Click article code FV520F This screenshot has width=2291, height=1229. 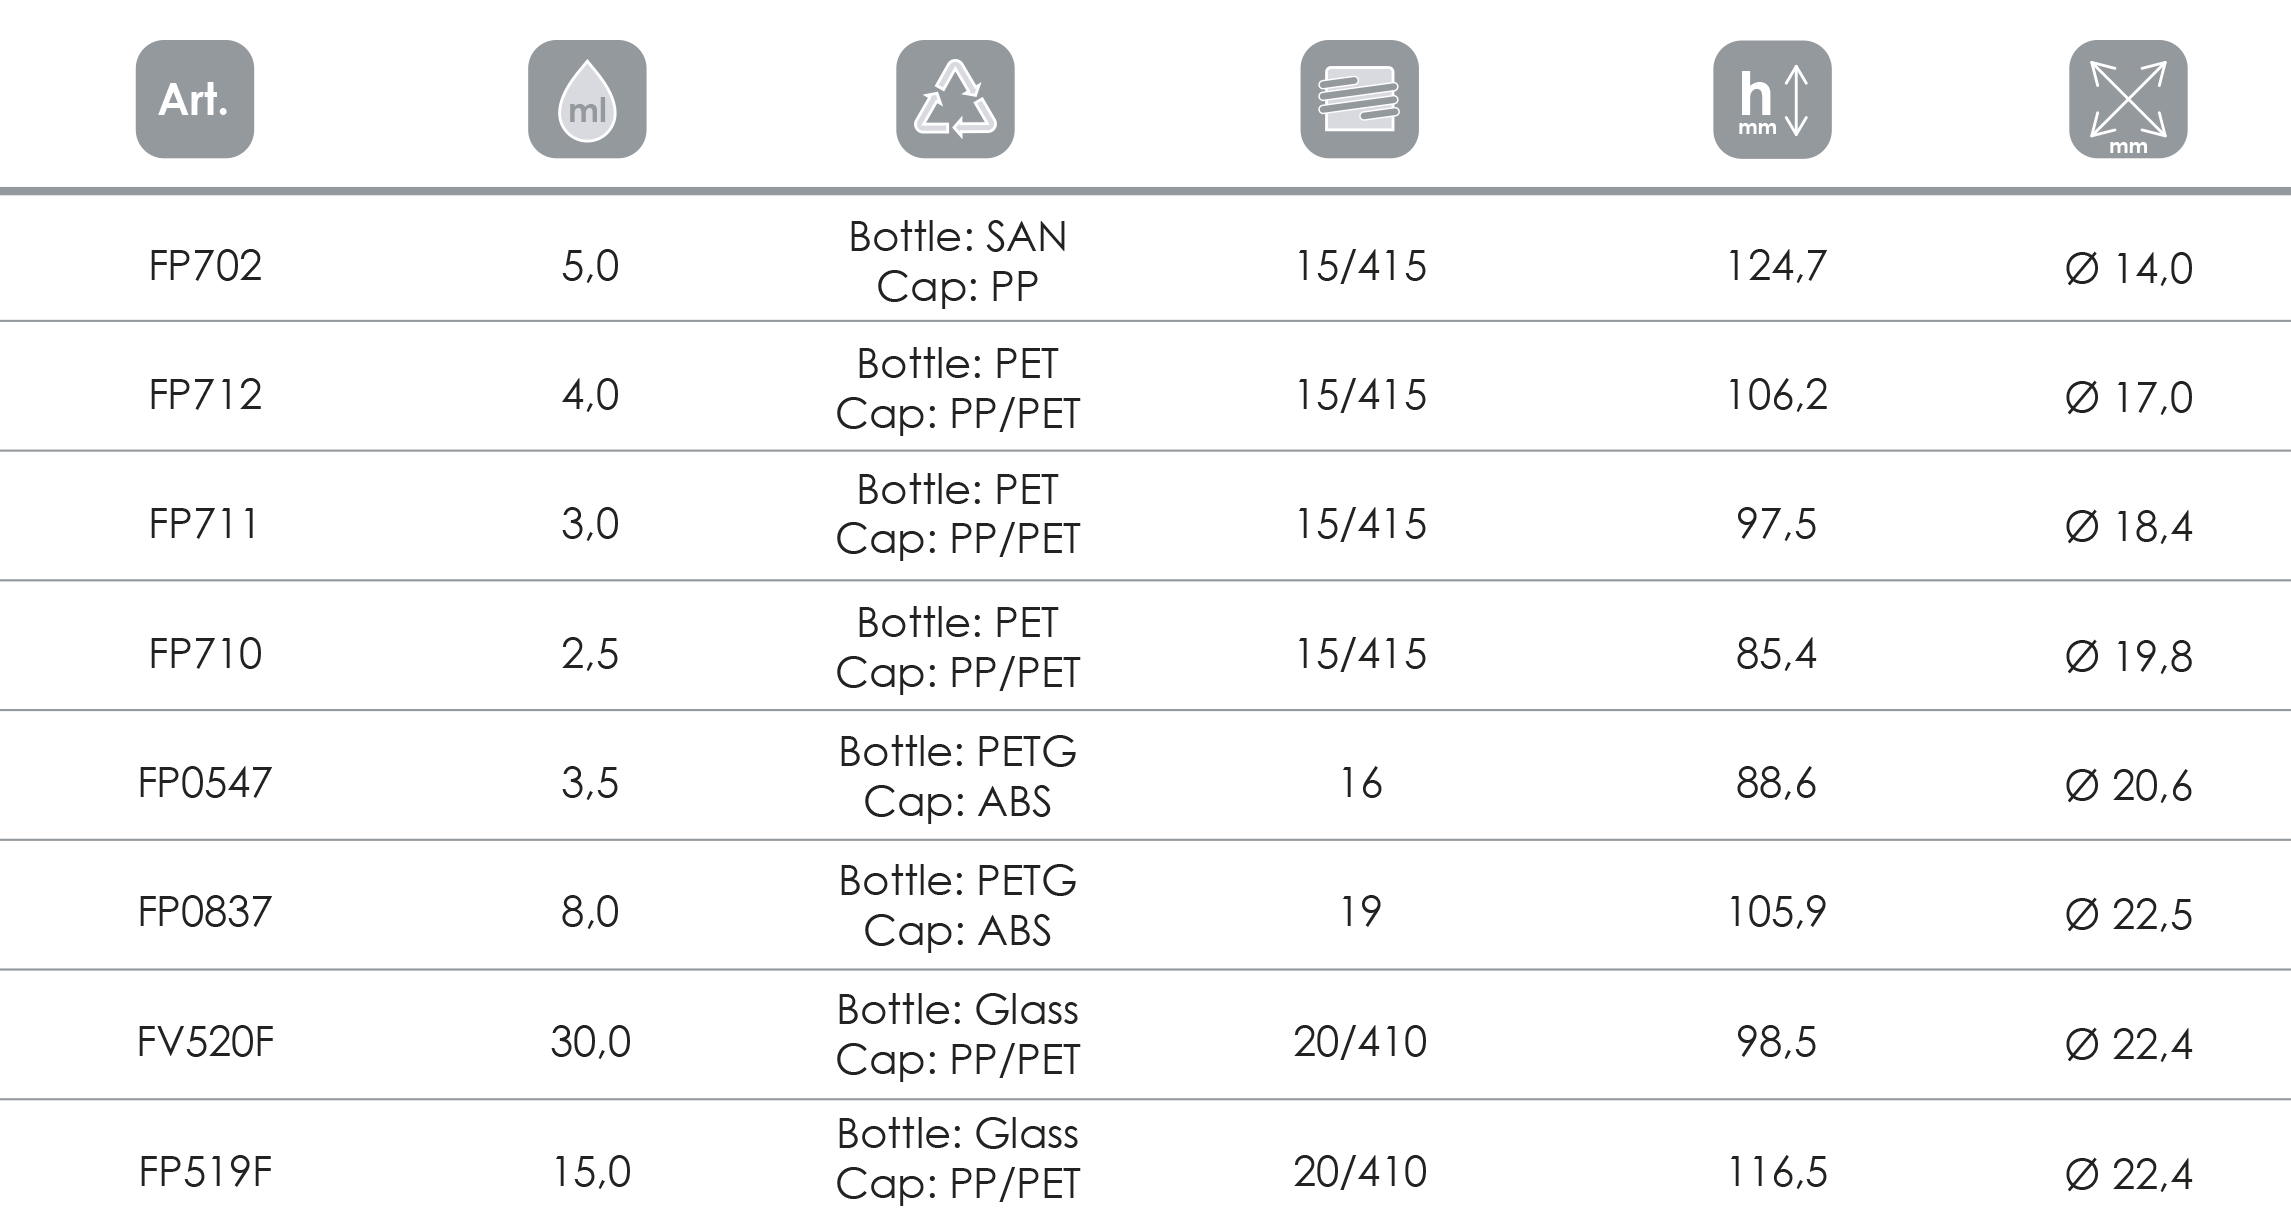point(205,1042)
